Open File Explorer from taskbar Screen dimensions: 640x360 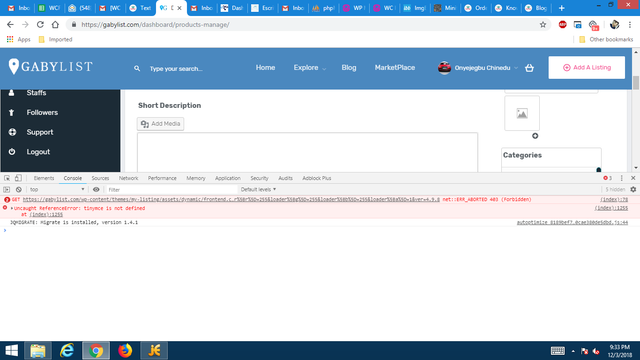click(x=38, y=351)
